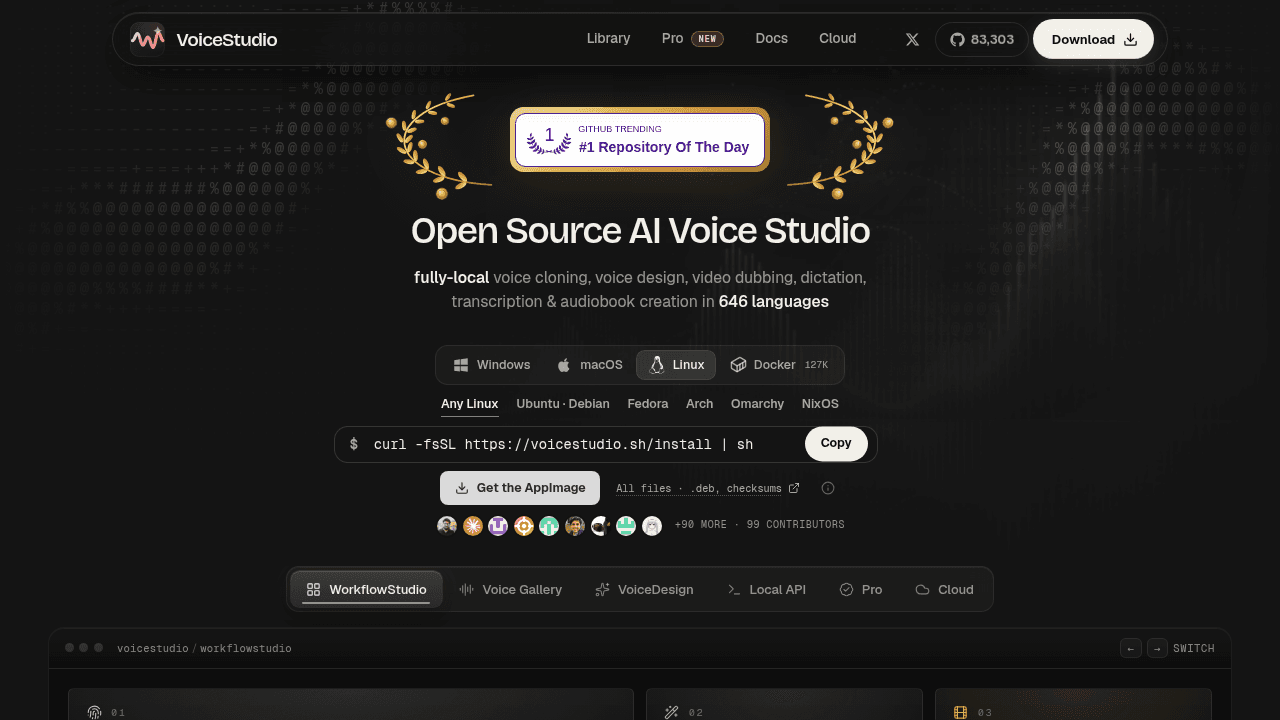Choose the Ubuntu · Debian distro option
This screenshot has width=1280, height=720.
pos(563,404)
